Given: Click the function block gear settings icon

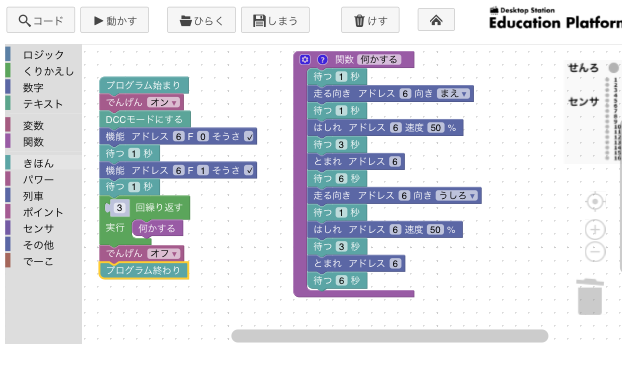Looking at the screenshot, I should tap(305, 59).
